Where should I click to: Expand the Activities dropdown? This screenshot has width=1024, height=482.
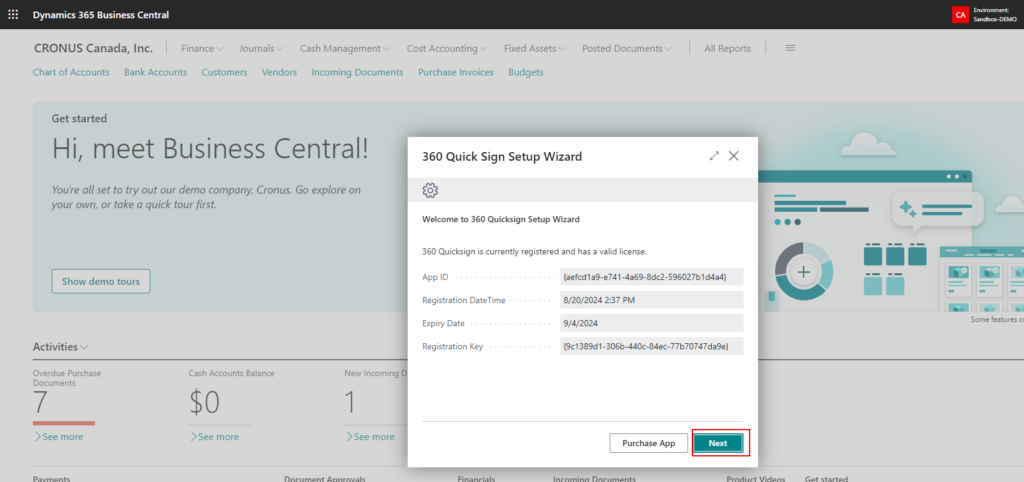[x=61, y=347]
